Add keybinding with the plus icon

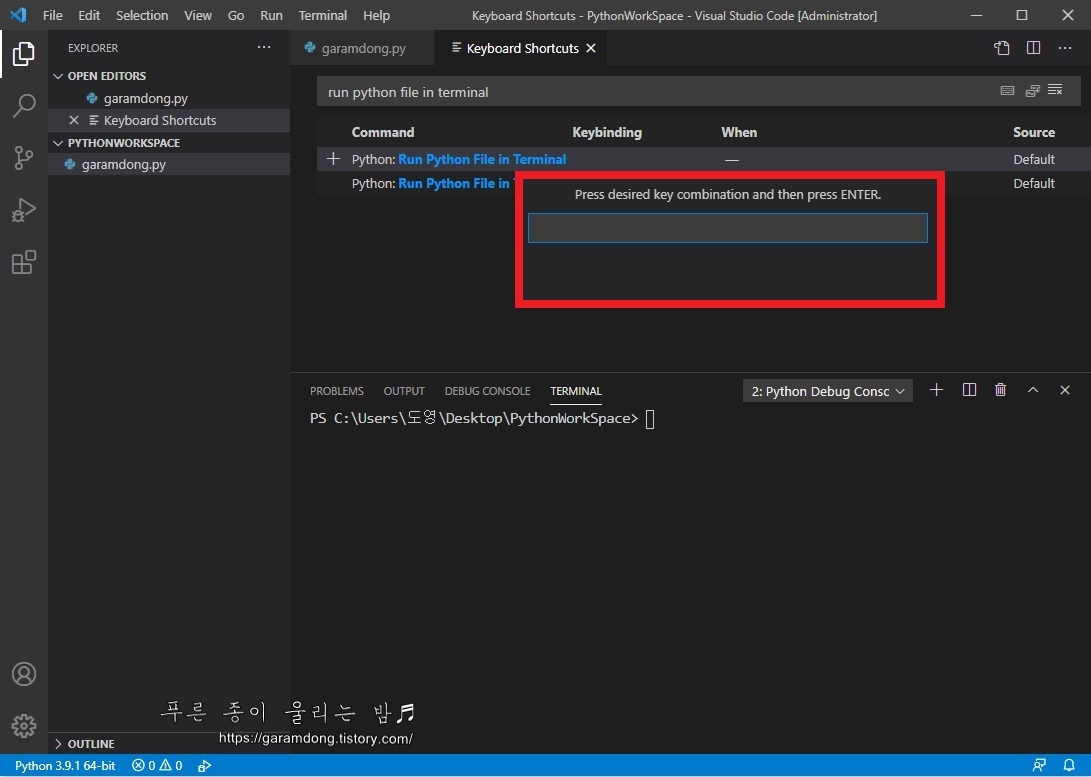click(333, 159)
